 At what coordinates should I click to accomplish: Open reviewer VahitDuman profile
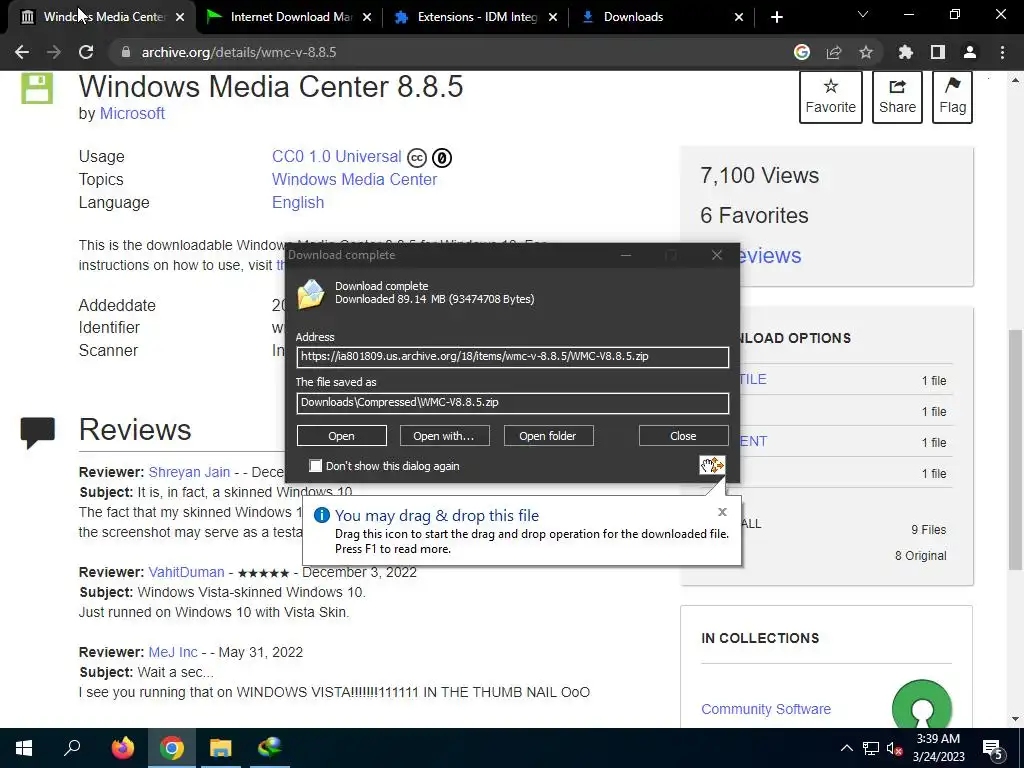coord(186,572)
